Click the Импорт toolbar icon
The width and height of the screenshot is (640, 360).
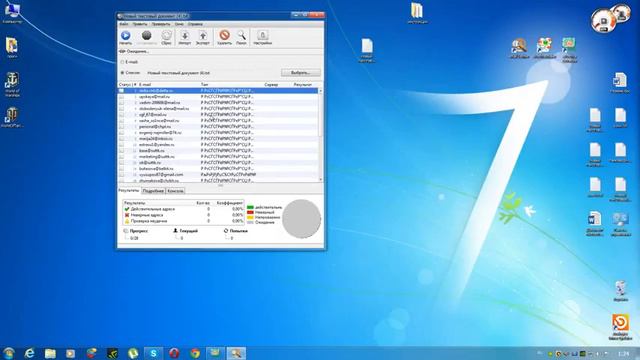(184, 37)
